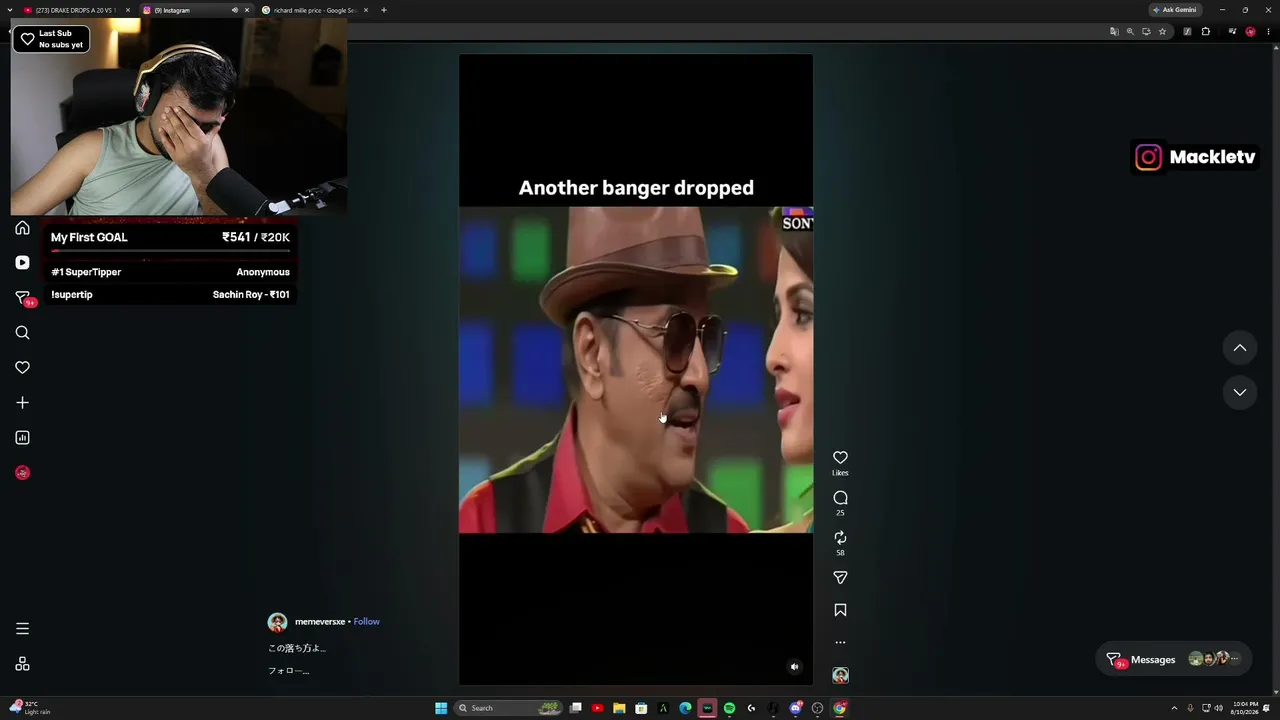Follow the memeversxe account
The width and height of the screenshot is (1280, 720).
pos(366,622)
